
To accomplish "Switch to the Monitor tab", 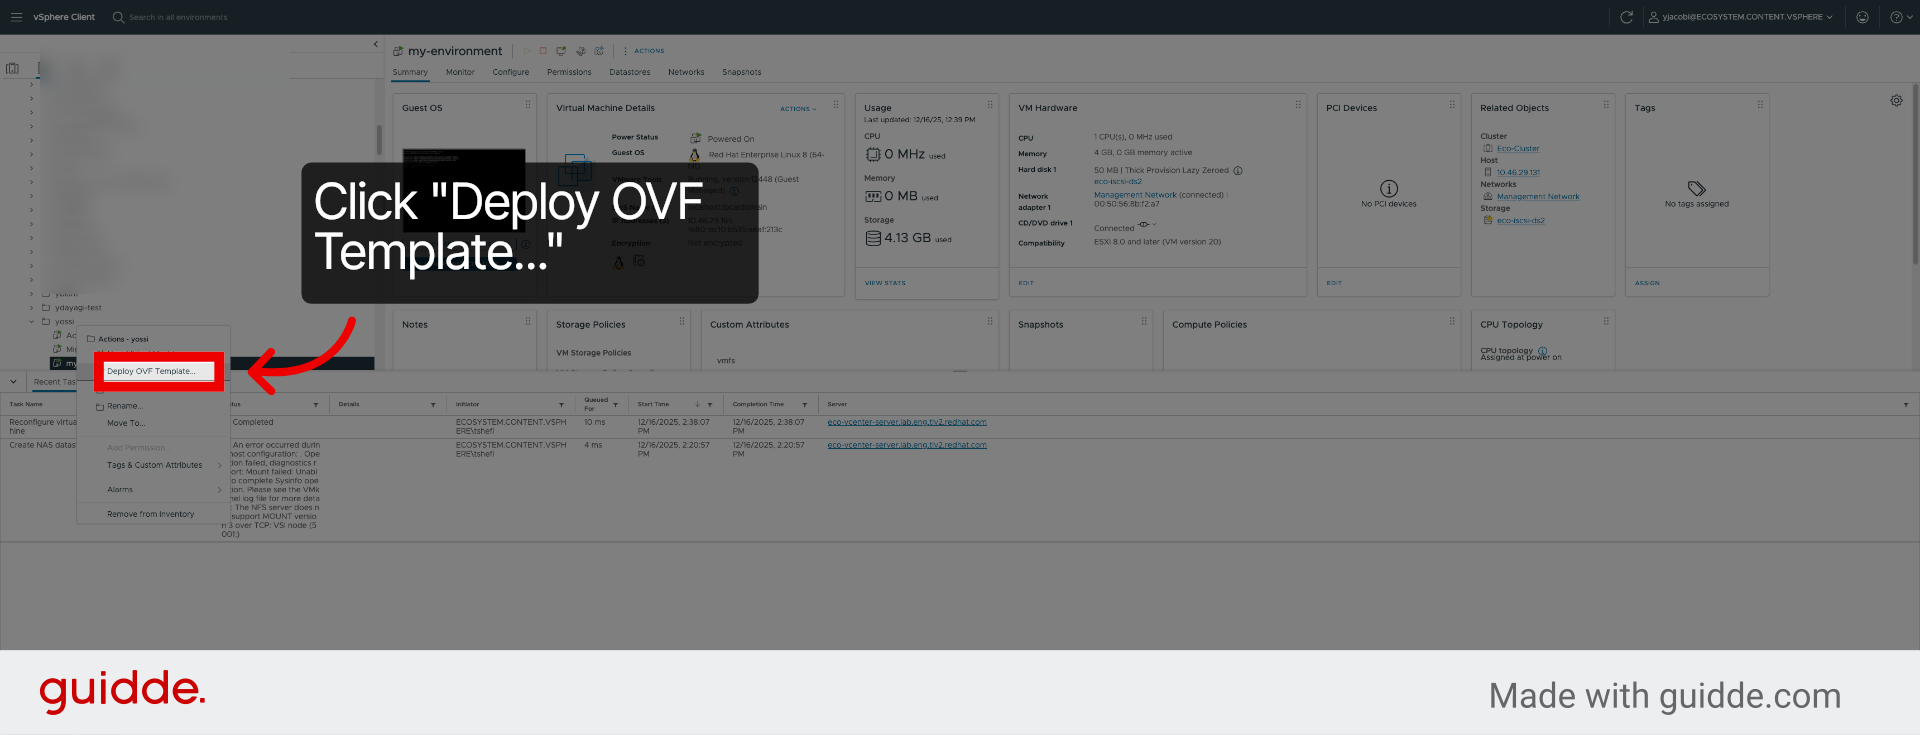I will (460, 72).
